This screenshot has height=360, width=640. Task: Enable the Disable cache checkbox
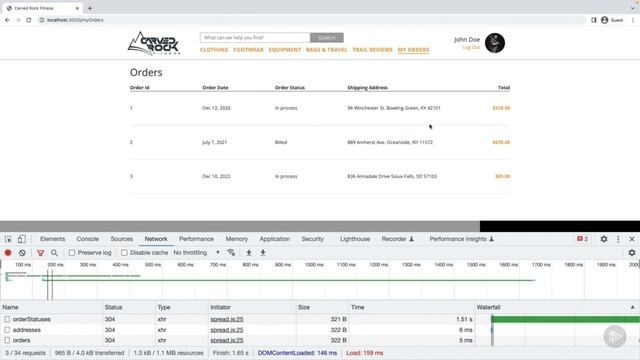coord(124,253)
